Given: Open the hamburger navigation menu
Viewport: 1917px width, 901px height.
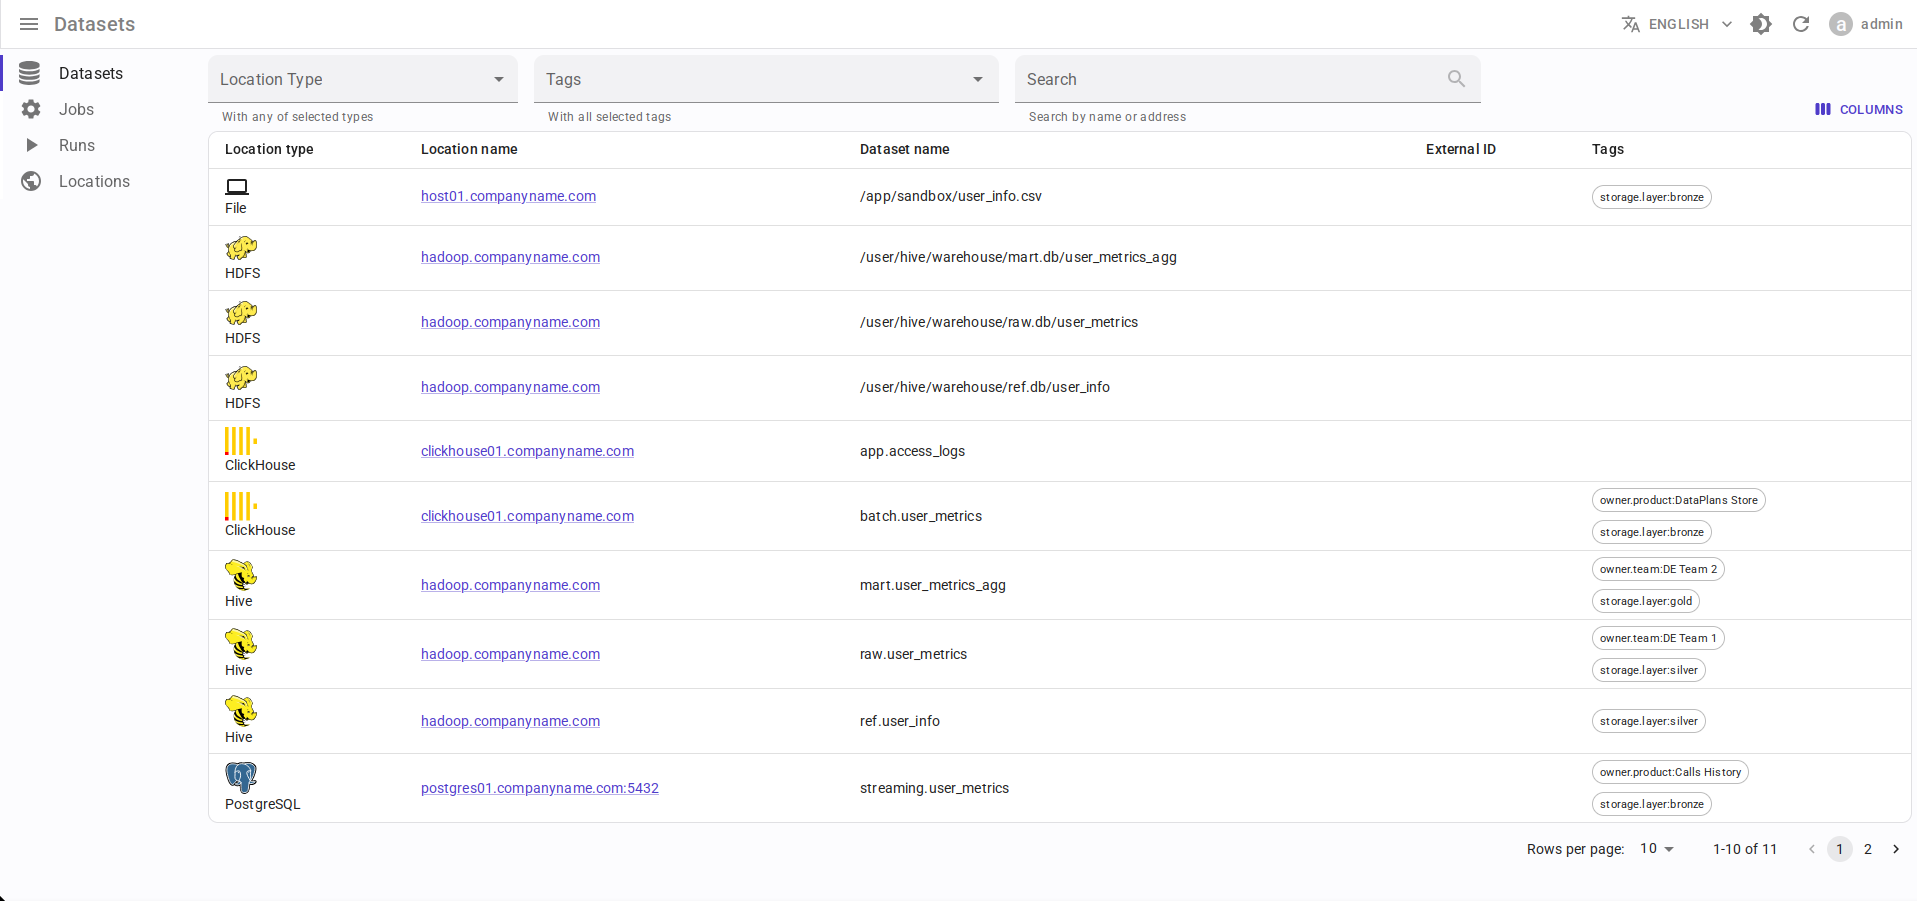Looking at the screenshot, I should coord(29,24).
